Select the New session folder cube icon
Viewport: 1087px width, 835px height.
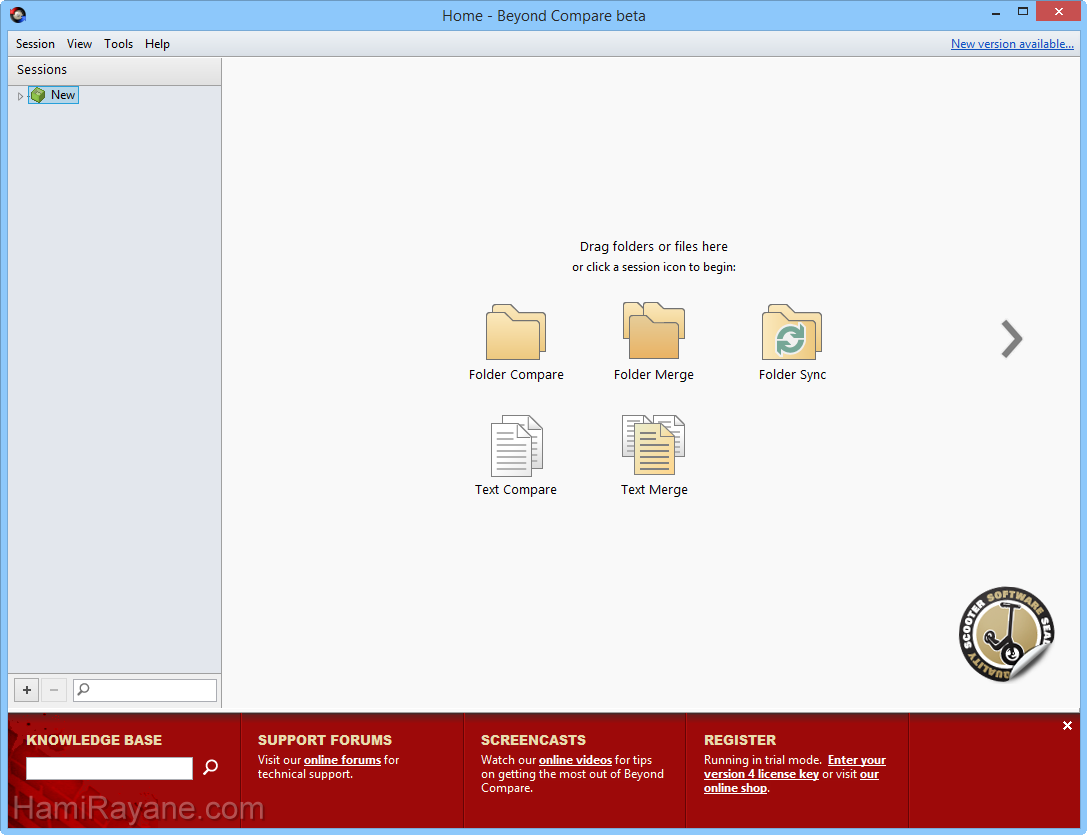point(38,95)
